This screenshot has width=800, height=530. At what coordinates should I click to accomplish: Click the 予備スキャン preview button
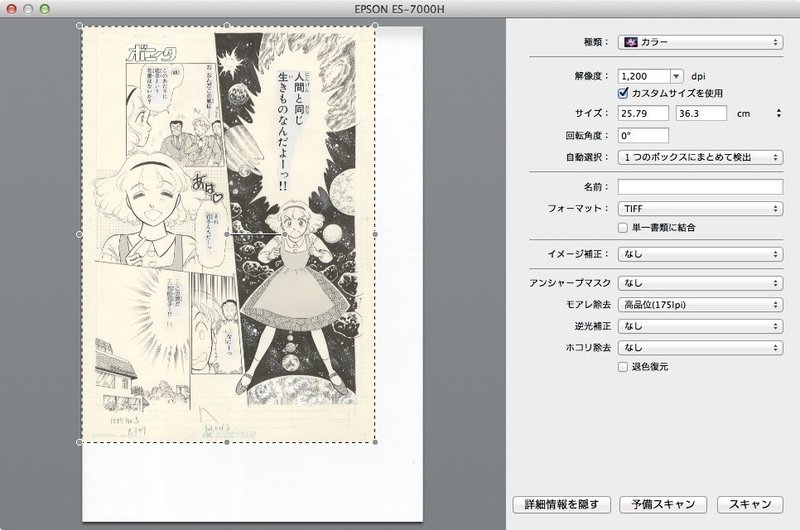(663, 504)
